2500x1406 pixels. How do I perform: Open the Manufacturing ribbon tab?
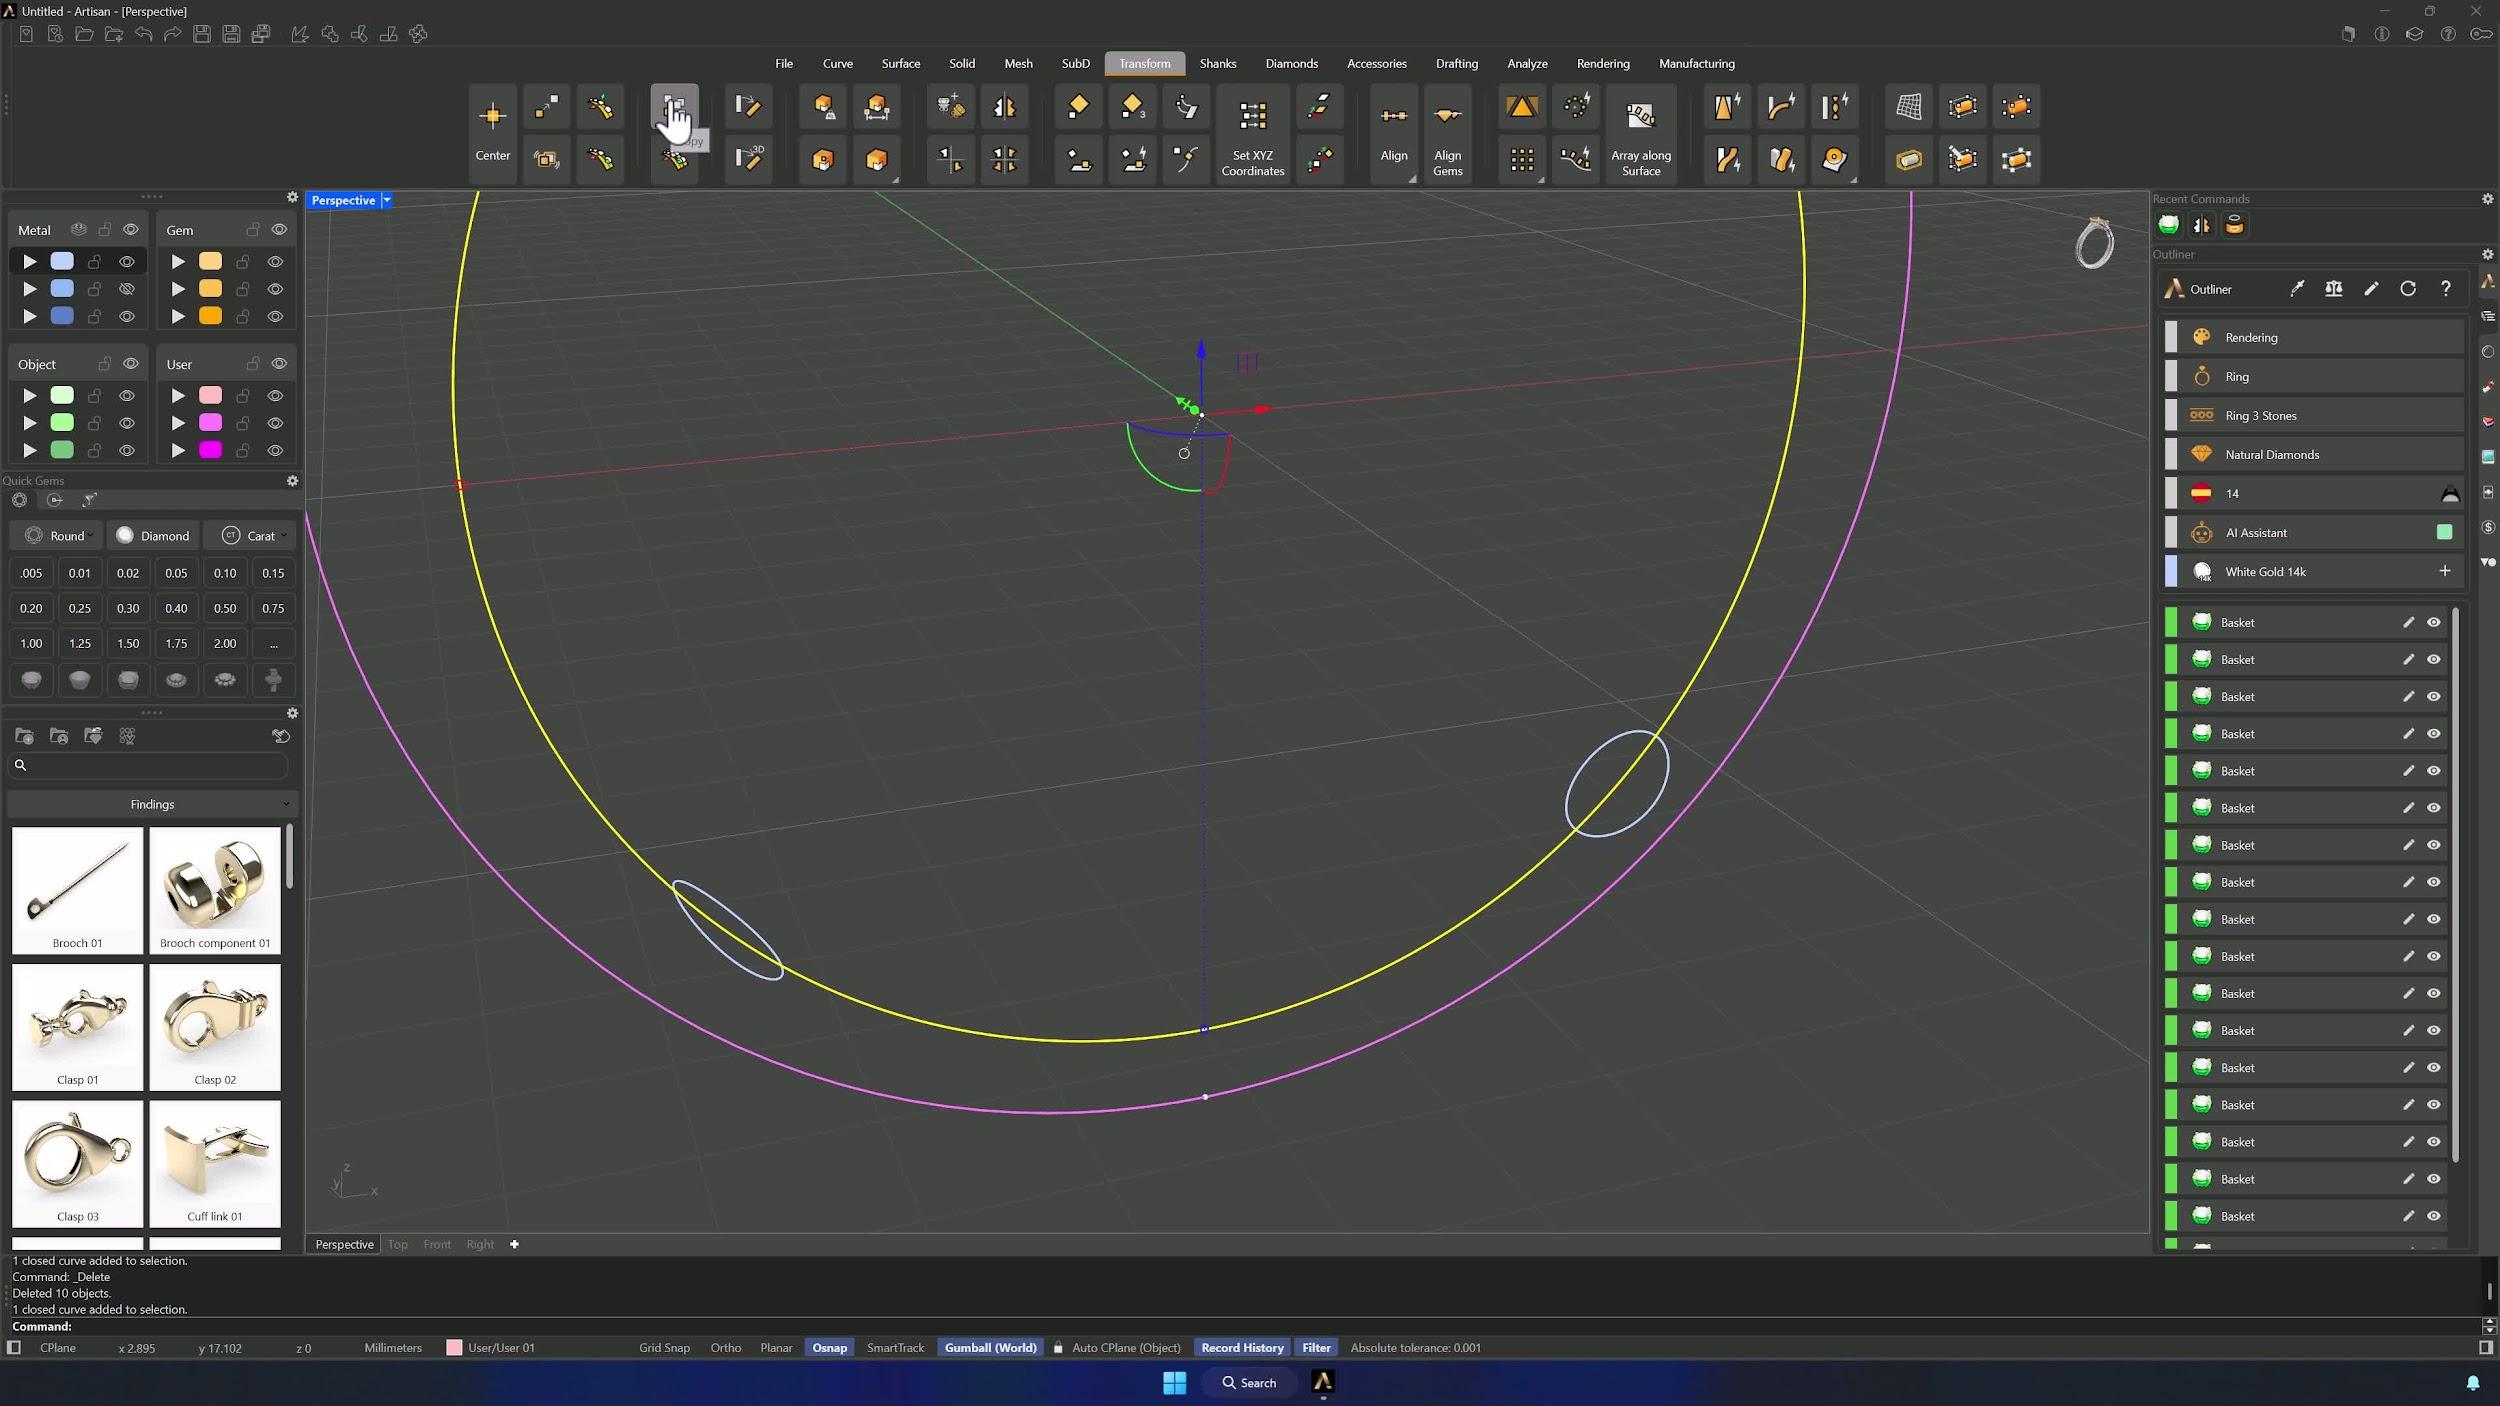tap(1696, 63)
